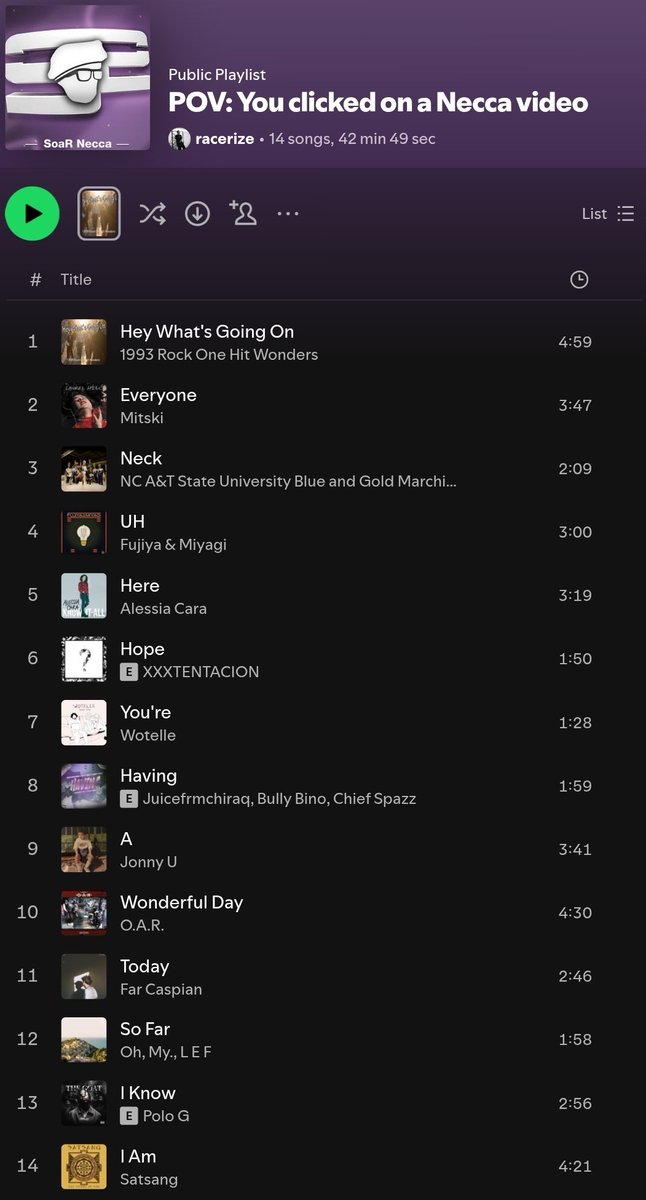This screenshot has width=646, height=1200.
Task: Invite collaborators with the add-person icon
Action: tap(243, 212)
